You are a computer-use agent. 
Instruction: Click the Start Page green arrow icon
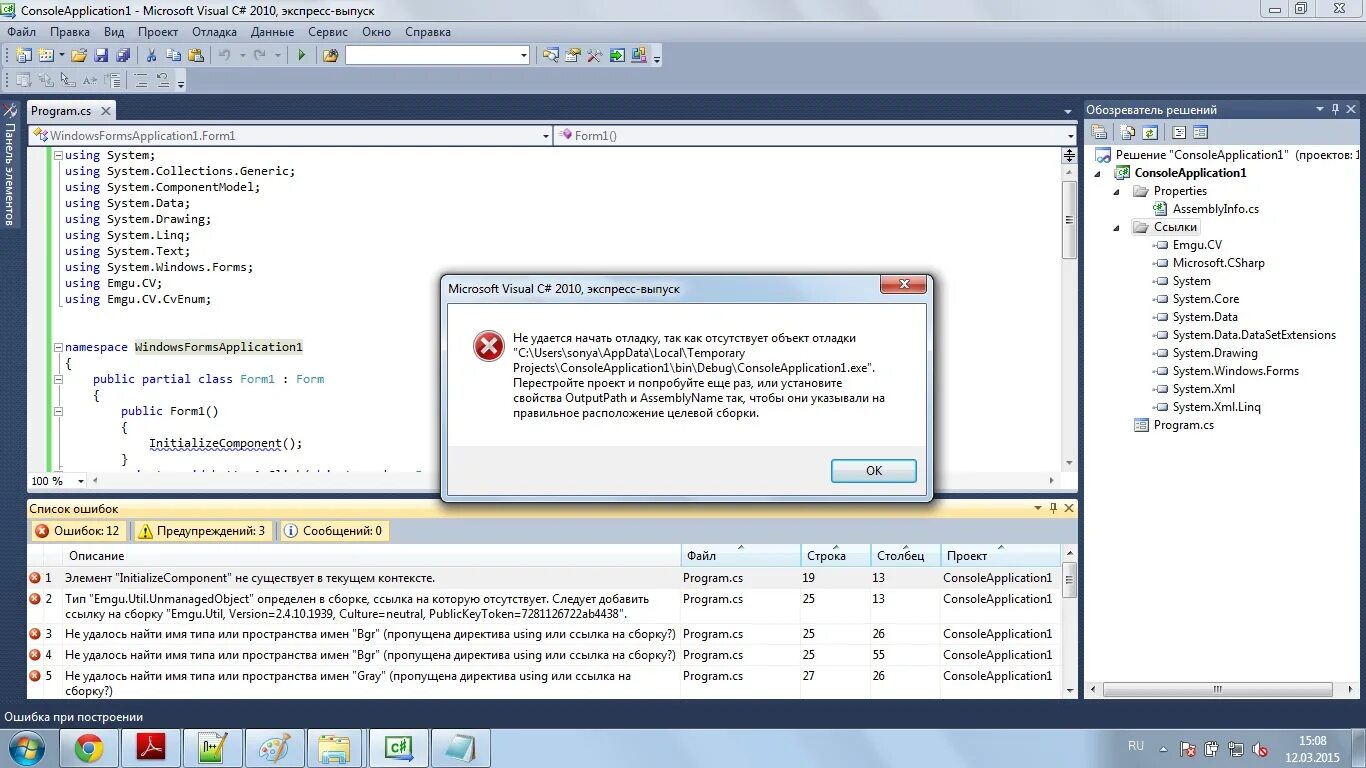coord(617,55)
